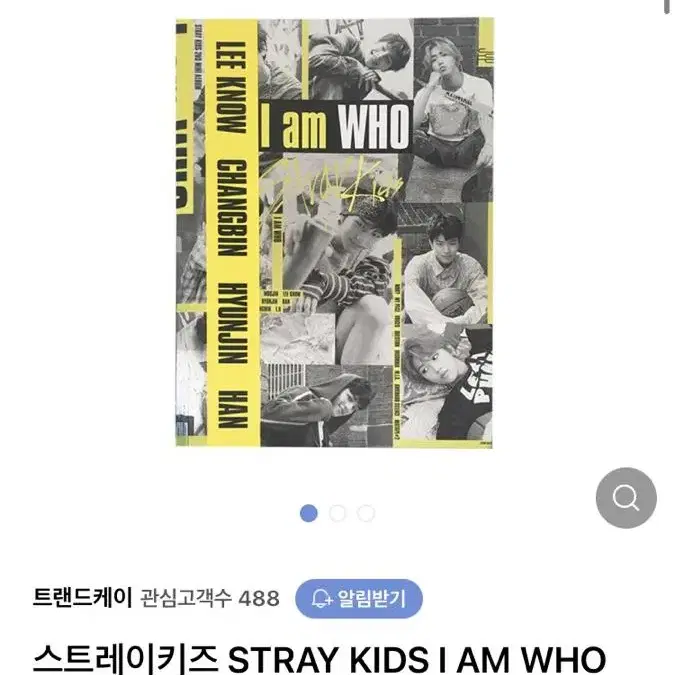The height and width of the screenshot is (675, 675).
Task: Open the 트랜드케이 seller store link
Action: tap(83, 598)
